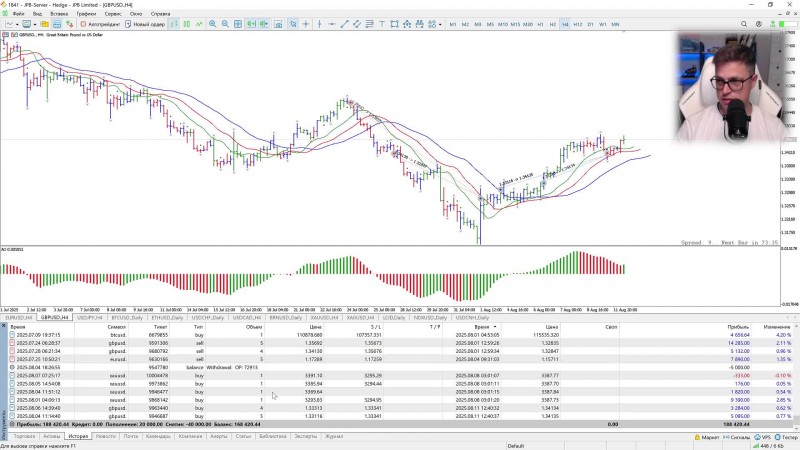Viewport: 800px width, 450px height.
Task: Click the zoom in magnifier icon
Action: (212, 24)
